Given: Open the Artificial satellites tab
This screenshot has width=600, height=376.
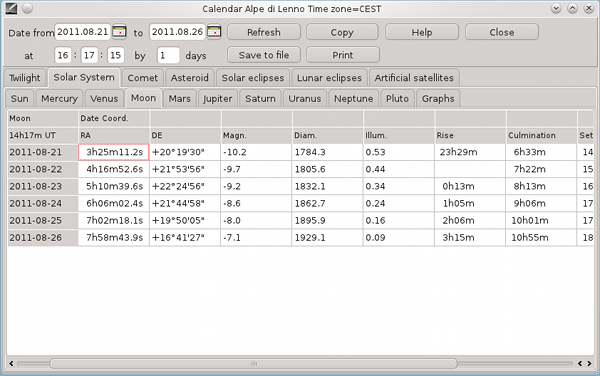Looking at the screenshot, I should [414, 78].
